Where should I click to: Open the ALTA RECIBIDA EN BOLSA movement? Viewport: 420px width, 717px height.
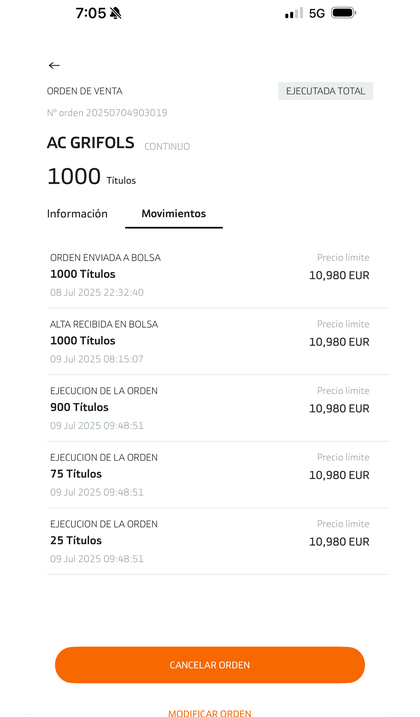[x=218, y=342]
